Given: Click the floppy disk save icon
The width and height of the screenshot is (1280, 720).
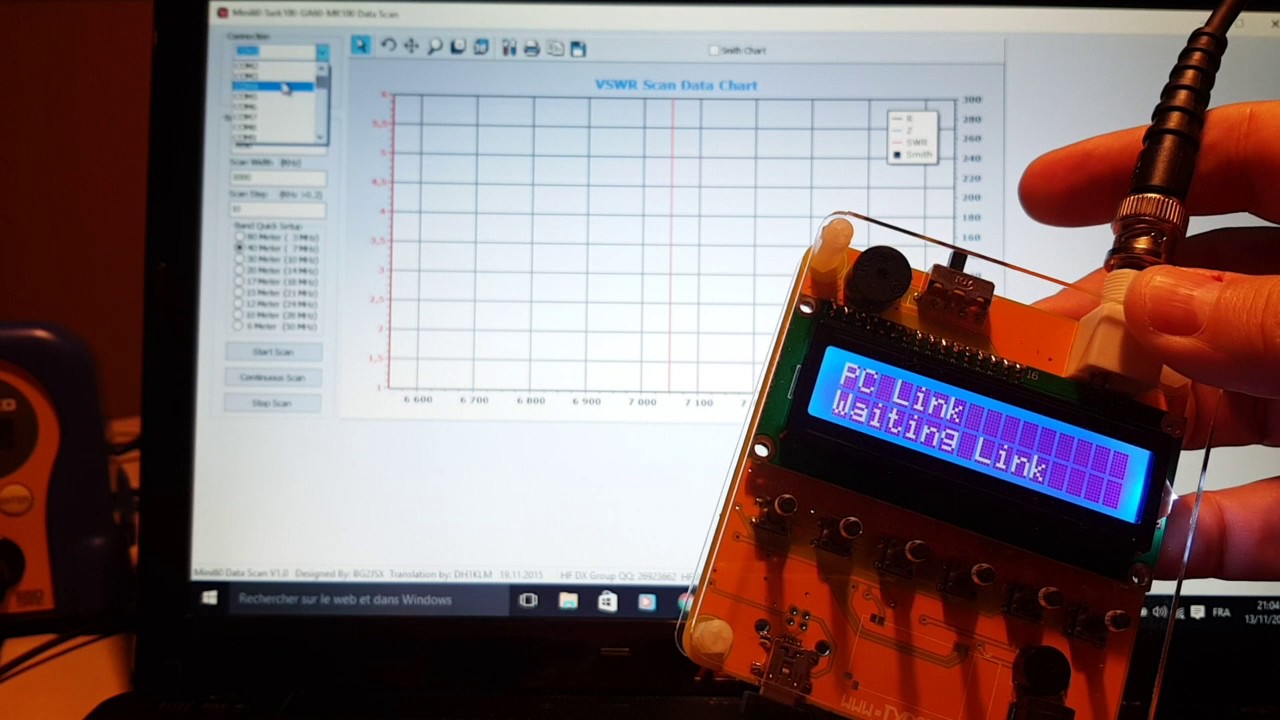Looking at the screenshot, I should pyautogui.click(x=578, y=48).
